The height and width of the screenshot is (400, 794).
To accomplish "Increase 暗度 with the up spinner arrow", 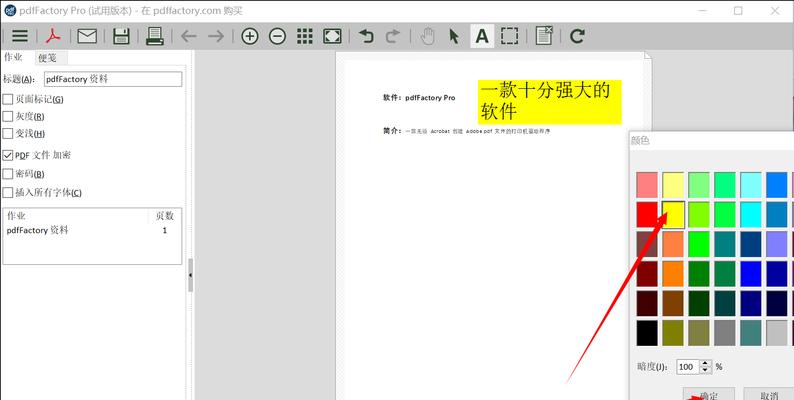I will [706, 363].
